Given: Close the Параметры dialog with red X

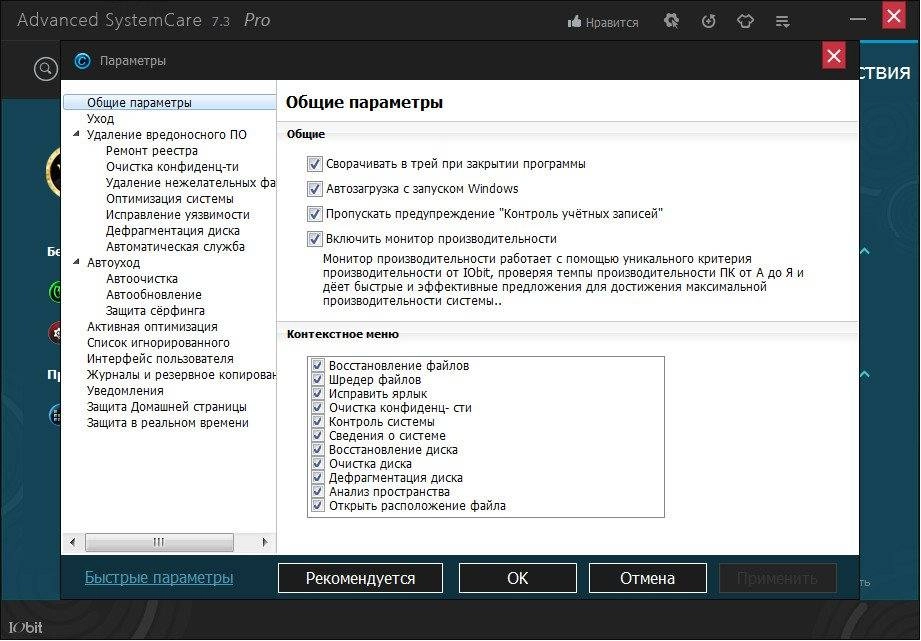Looking at the screenshot, I should pyautogui.click(x=833, y=56).
